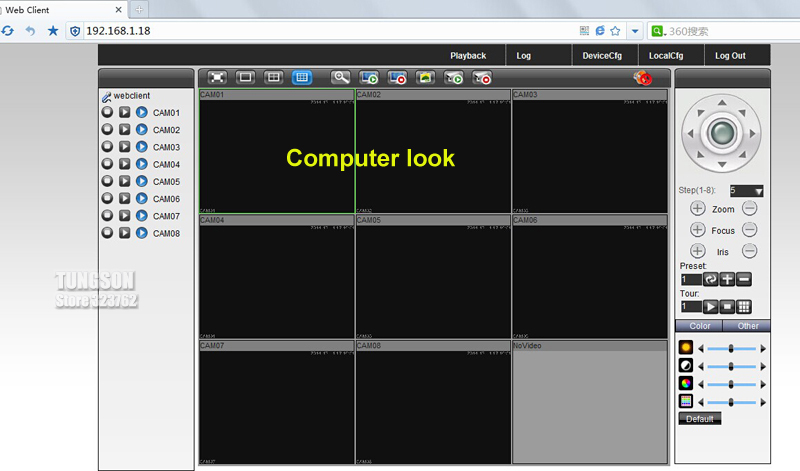Image resolution: width=800 pixels, height=471 pixels.
Task: Click the Default button
Action: (699, 419)
